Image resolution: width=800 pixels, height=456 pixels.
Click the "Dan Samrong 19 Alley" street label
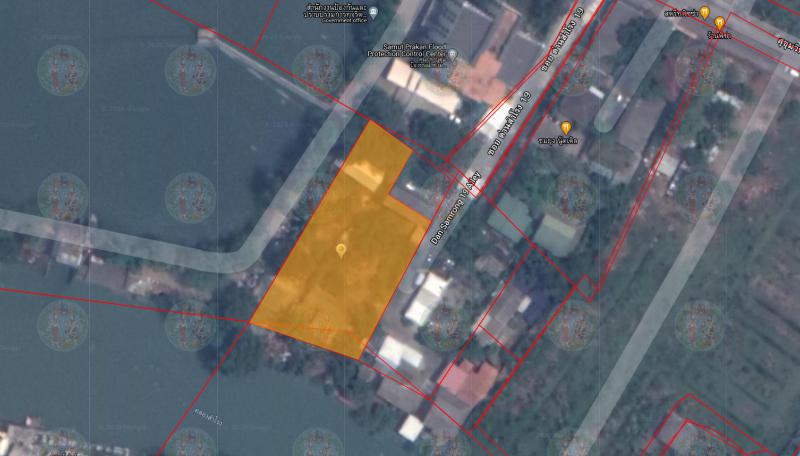click(x=456, y=208)
